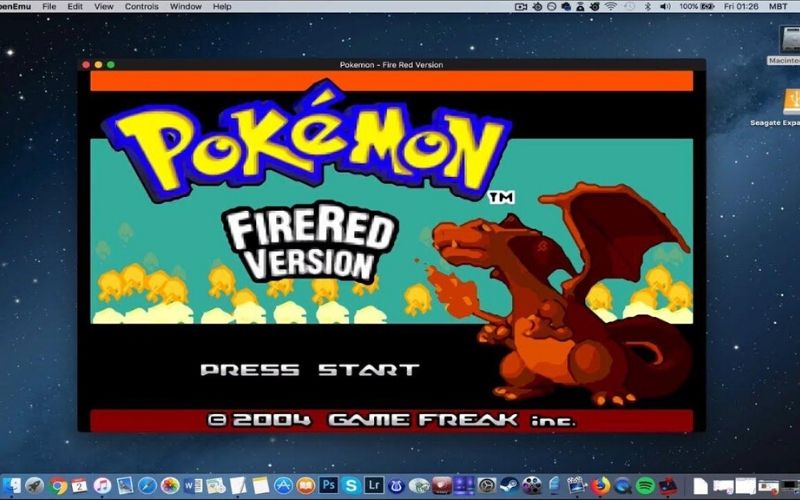
Task: Open Preview from the dock
Action: (x=124, y=485)
